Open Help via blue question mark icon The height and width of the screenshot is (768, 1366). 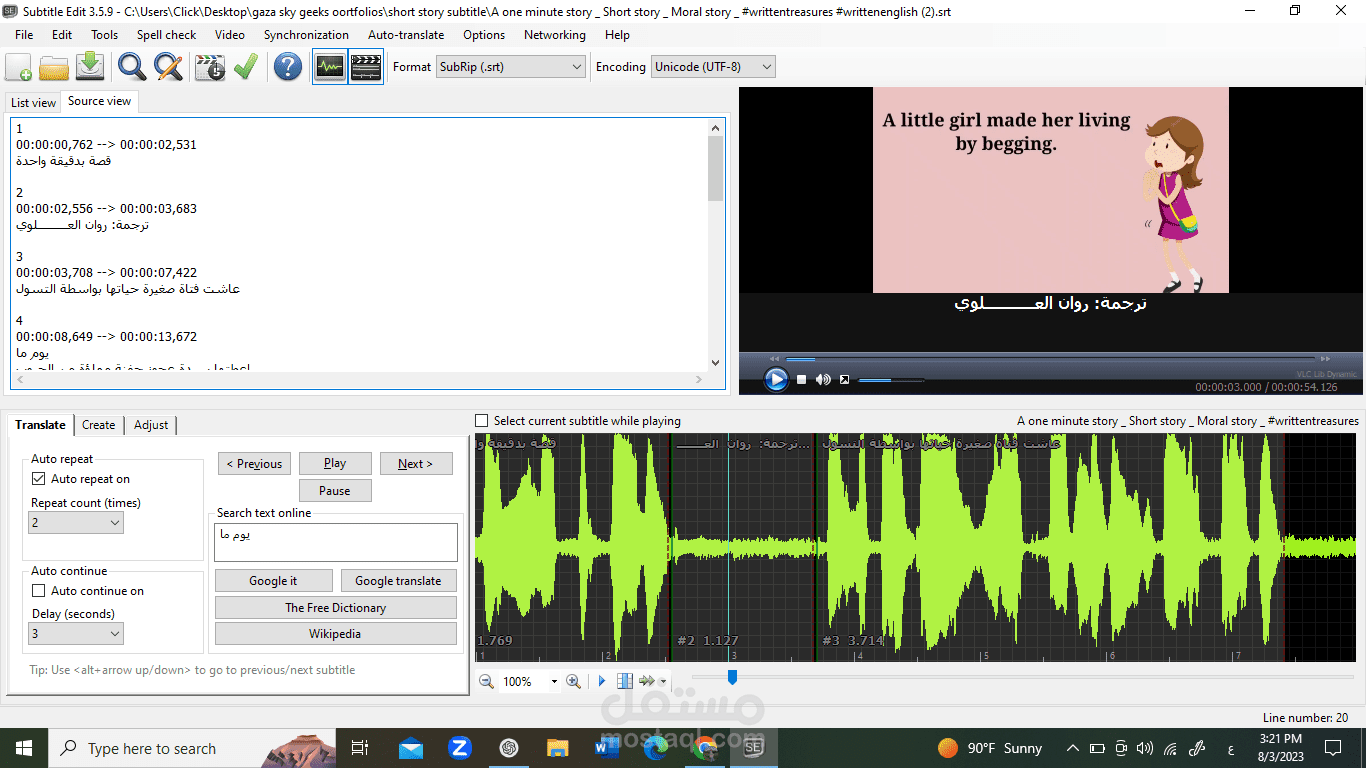[288, 67]
